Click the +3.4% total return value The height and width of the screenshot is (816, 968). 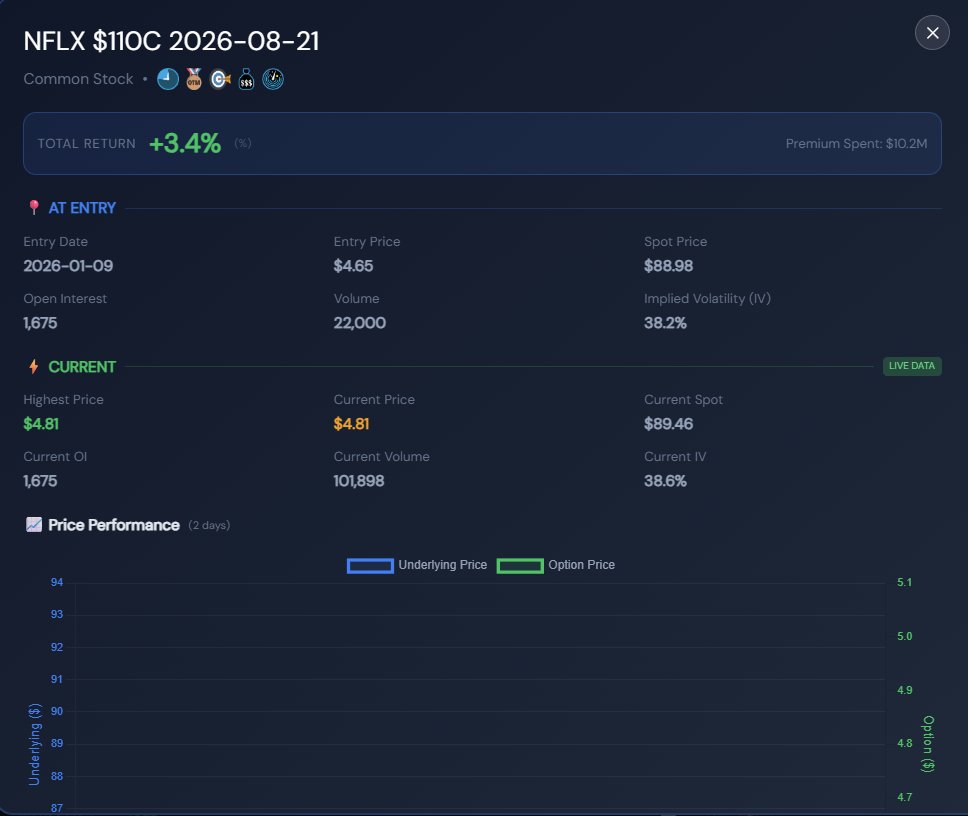185,143
